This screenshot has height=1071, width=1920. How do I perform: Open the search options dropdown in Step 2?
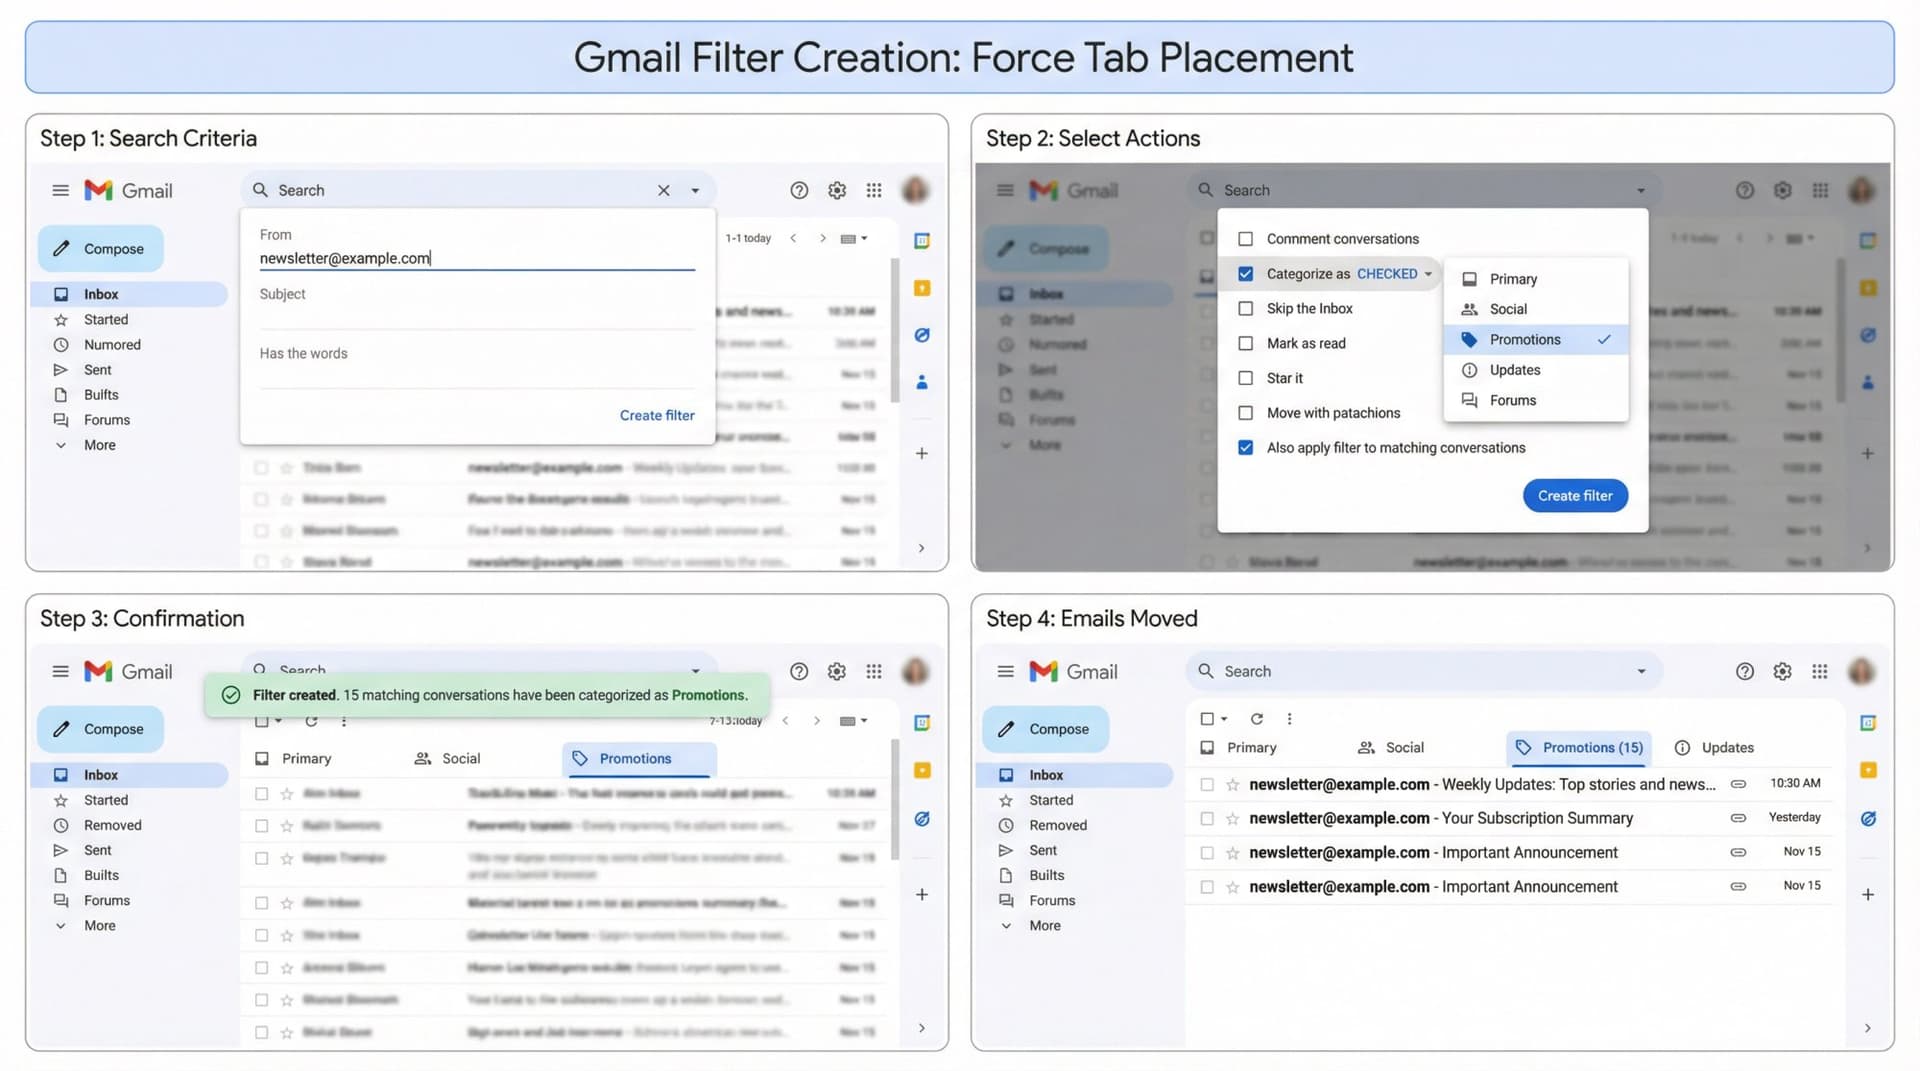click(x=1639, y=190)
